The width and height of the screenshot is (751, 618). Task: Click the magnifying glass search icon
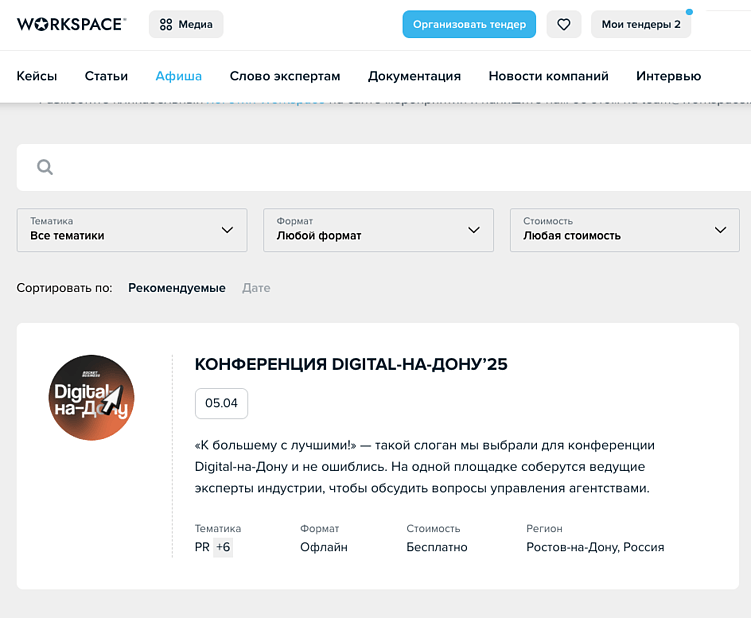pos(45,167)
